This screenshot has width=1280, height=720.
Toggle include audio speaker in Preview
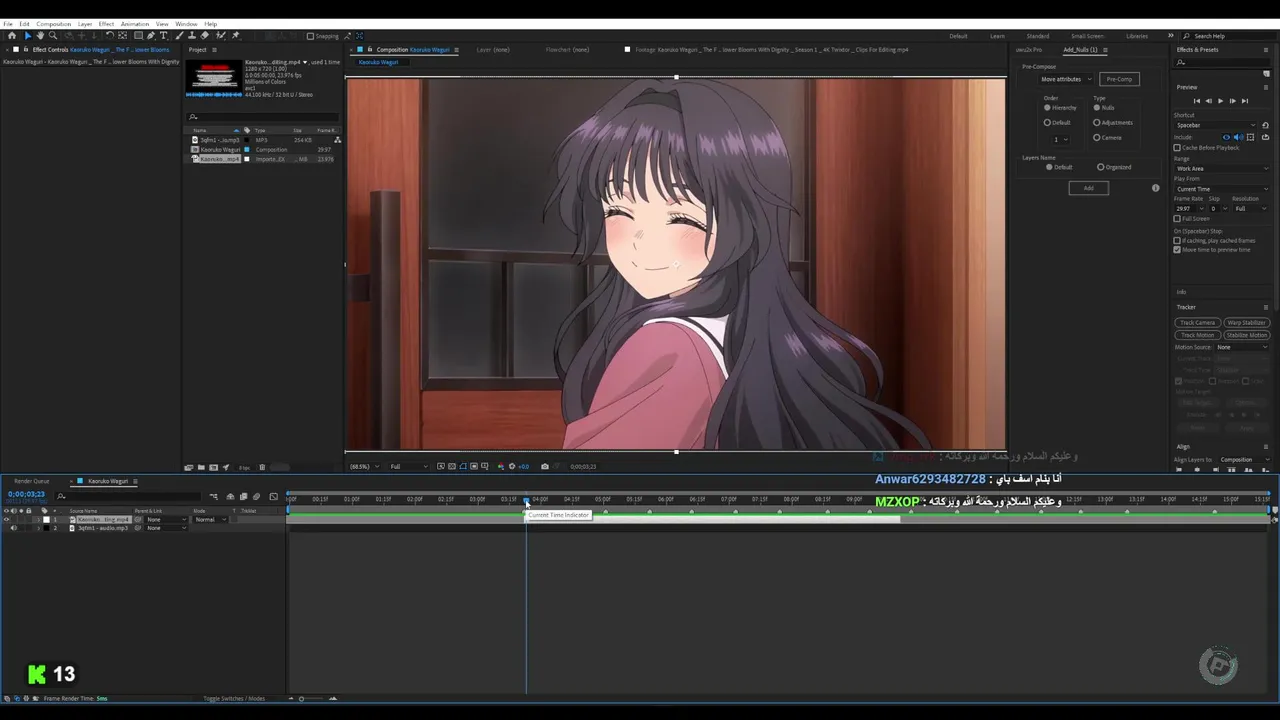pos(1238,137)
